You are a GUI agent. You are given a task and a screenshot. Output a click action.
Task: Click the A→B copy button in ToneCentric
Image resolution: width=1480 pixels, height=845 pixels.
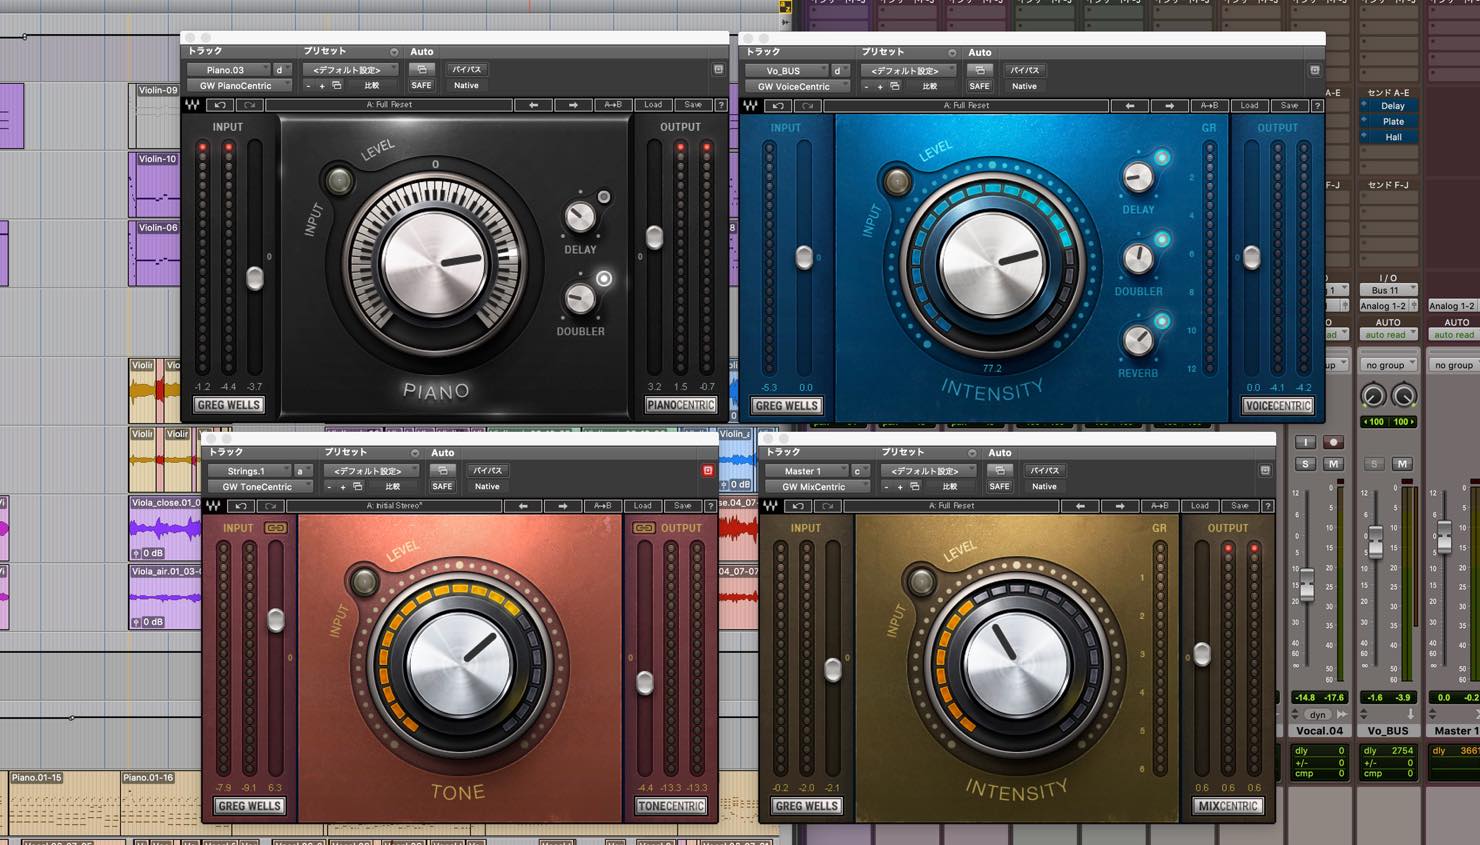coord(602,506)
